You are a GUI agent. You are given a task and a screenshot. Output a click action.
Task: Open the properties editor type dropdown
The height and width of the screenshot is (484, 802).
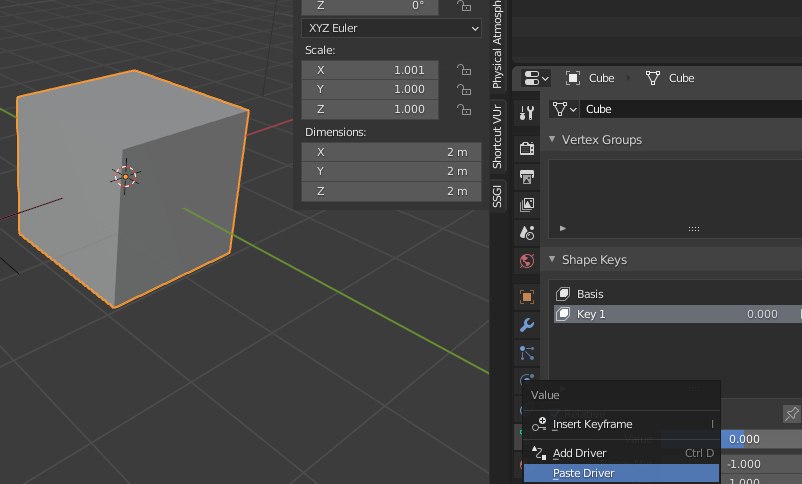pyautogui.click(x=536, y=78)
